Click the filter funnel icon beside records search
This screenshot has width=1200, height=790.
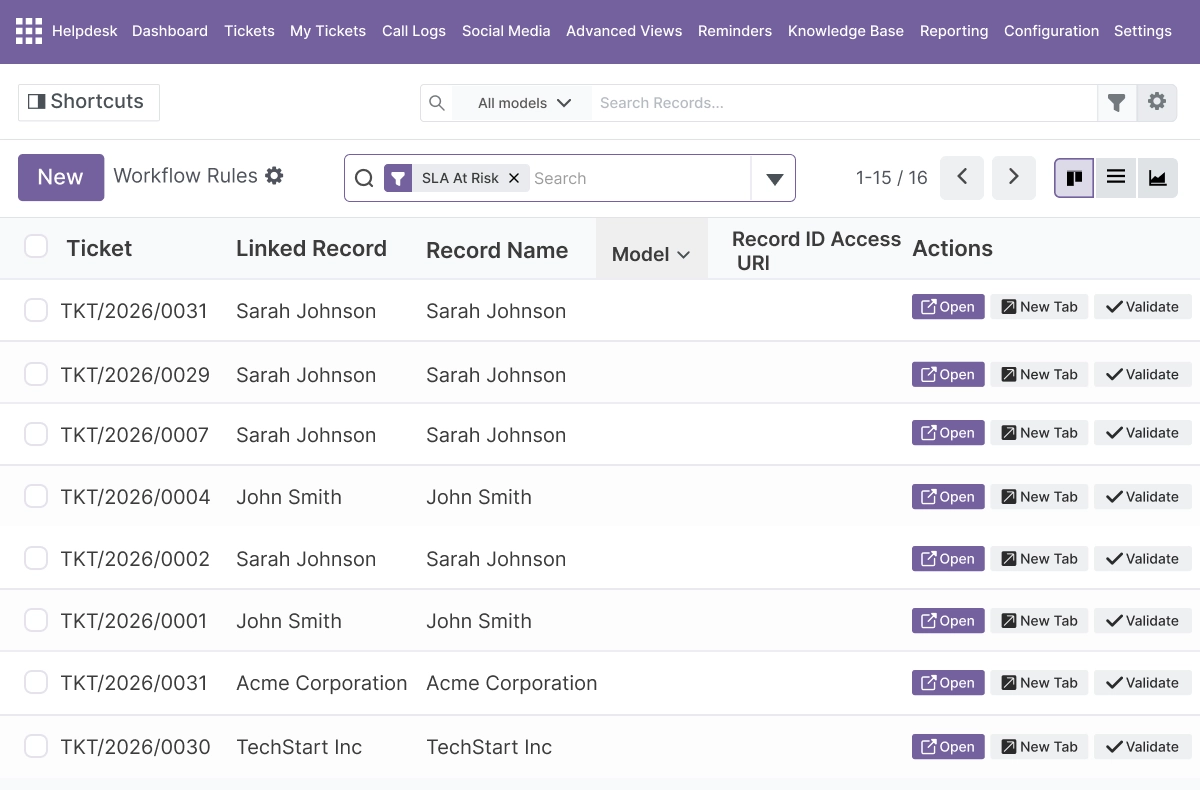(x=1117, y=102)
